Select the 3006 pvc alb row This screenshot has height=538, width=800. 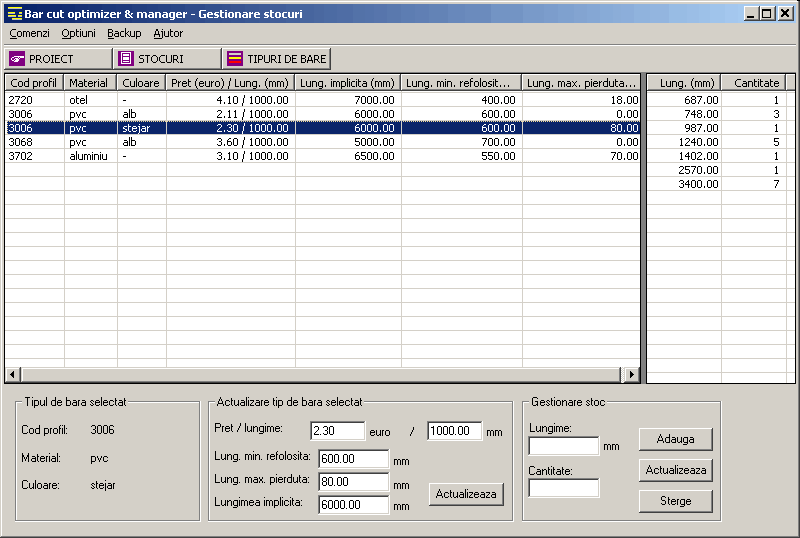click(322, 114)
